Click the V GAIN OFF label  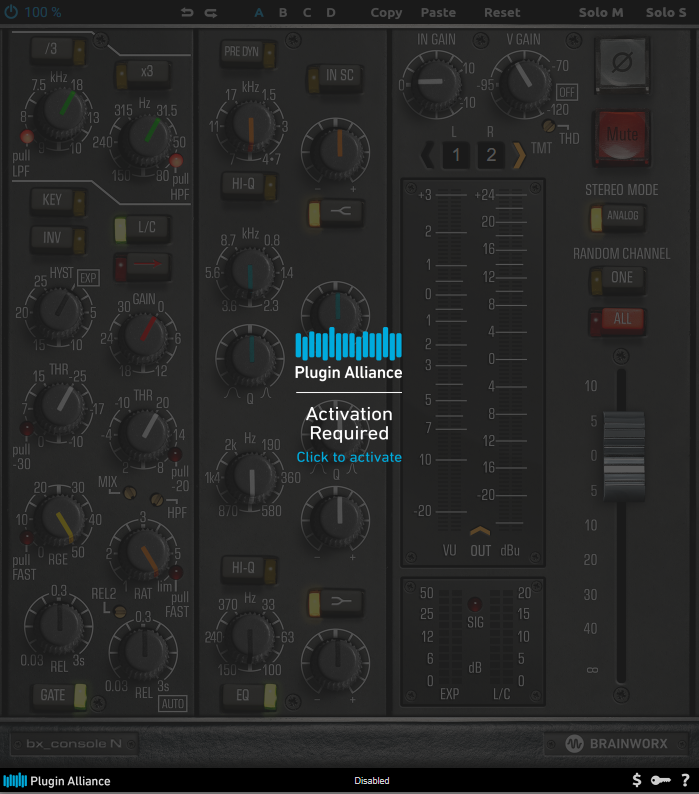[567, 92]
